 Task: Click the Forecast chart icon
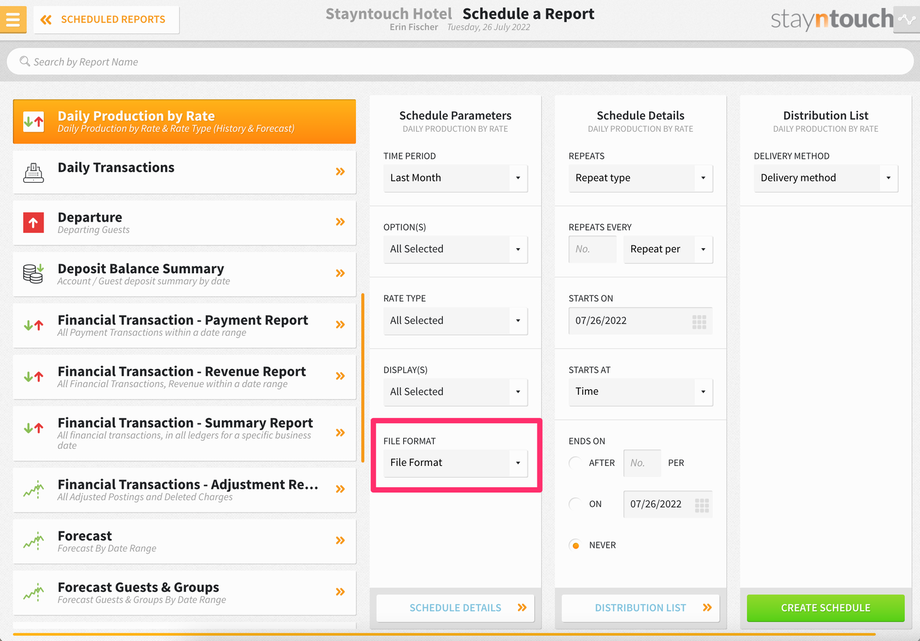coord(33,541)
